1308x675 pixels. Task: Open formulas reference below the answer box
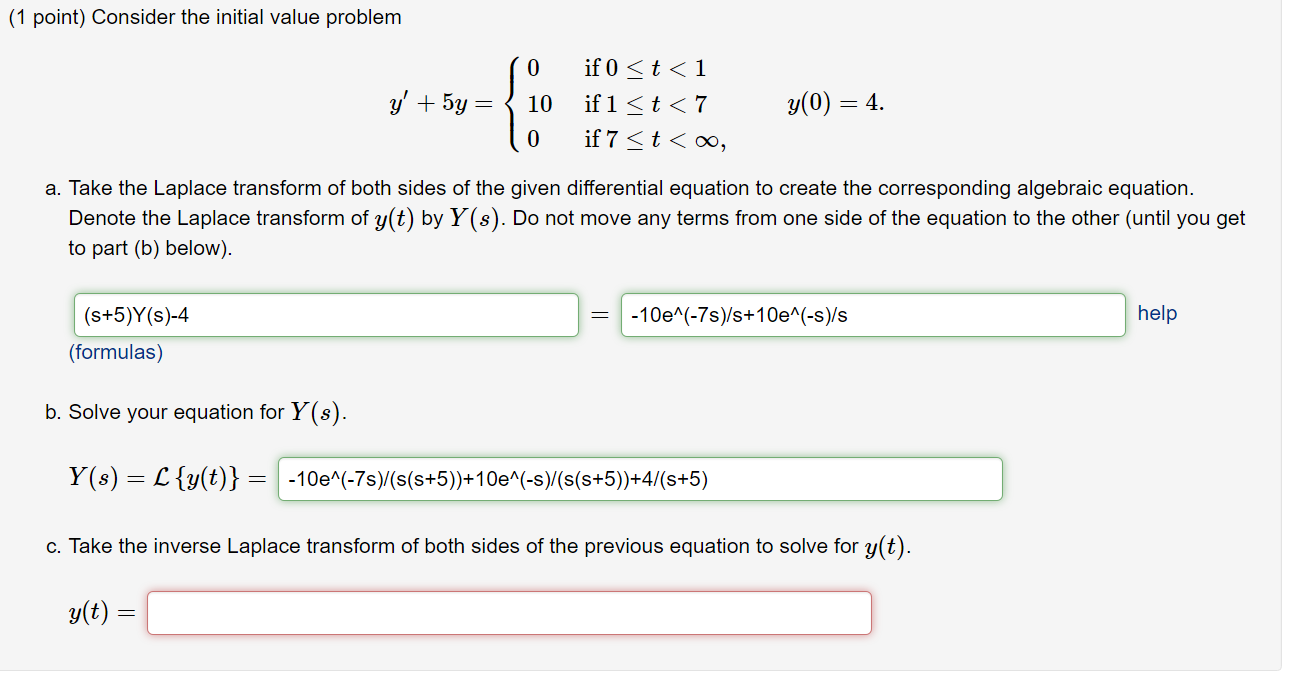tap(116, 352)
